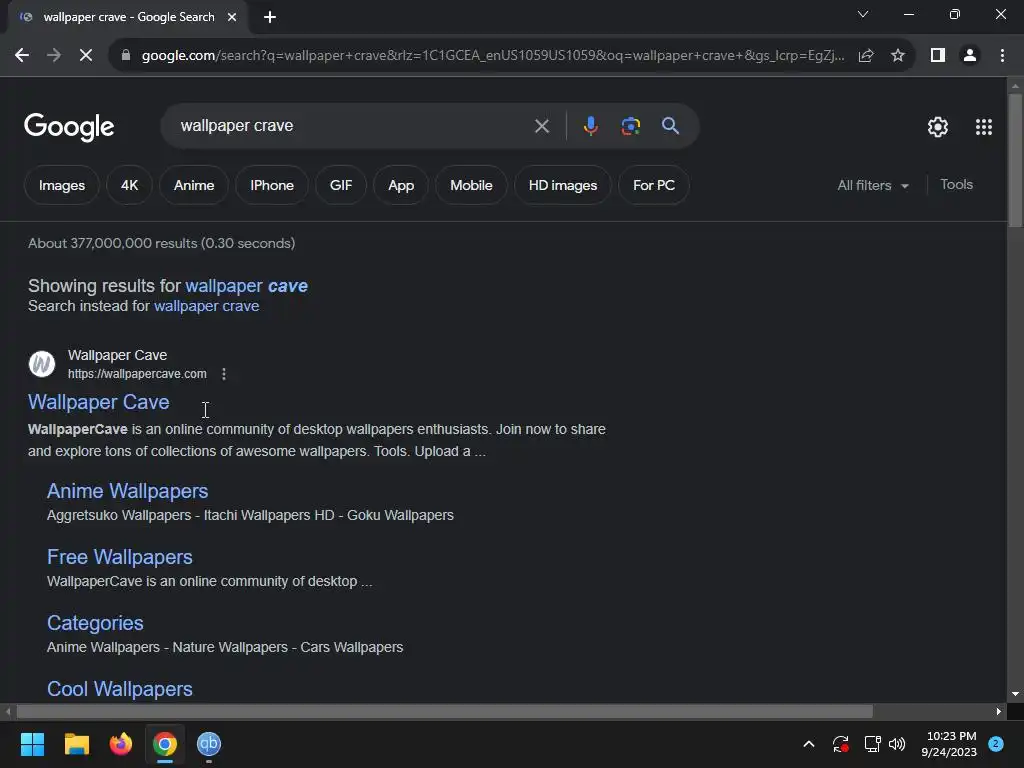Share this page from the address bar
This screenshot has width=1024, height=768.
point(866,56)
